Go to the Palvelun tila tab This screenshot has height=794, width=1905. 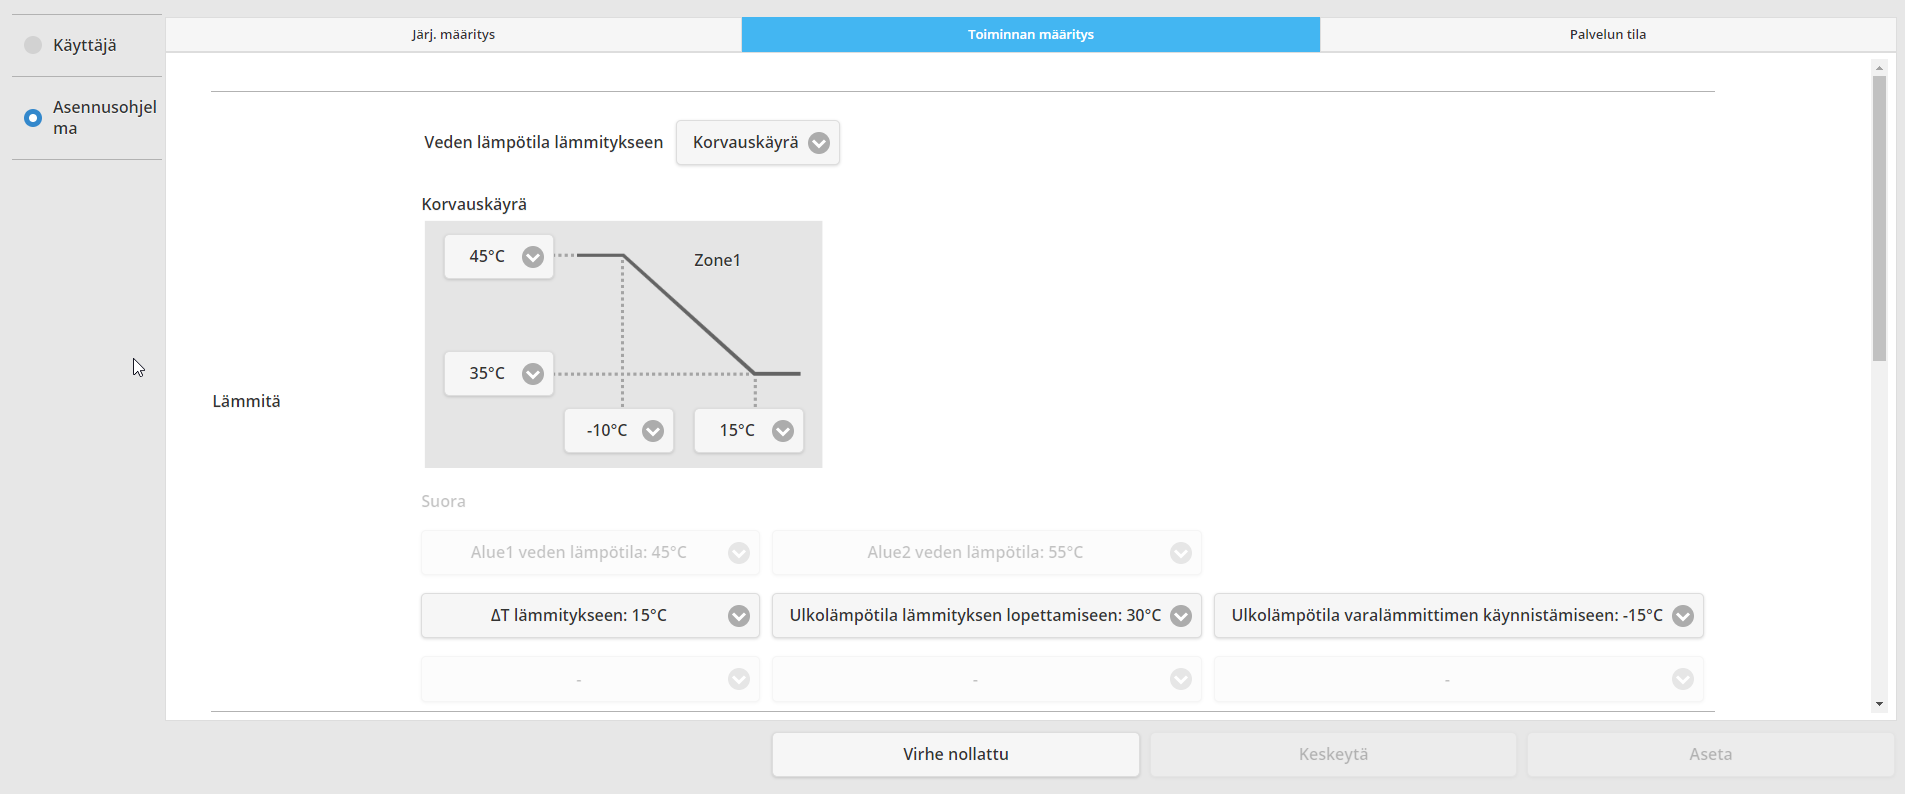pos(1607,34)
